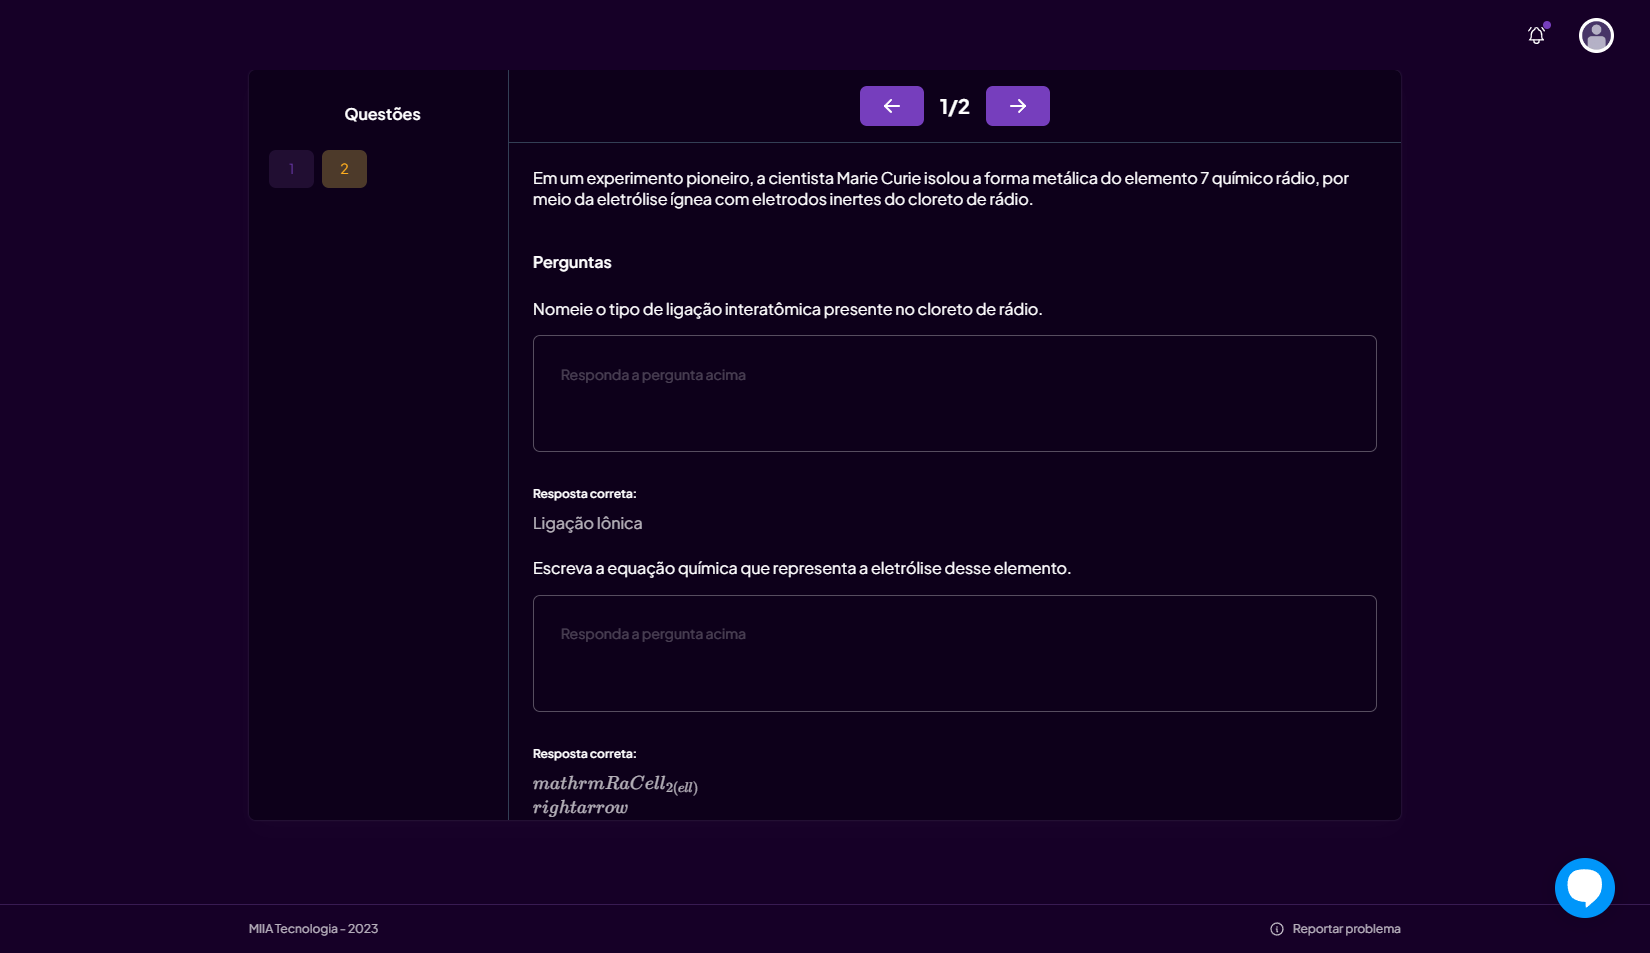The width and height of the screenshot is (1650, 953).
Task: Click 'MIIA Tecnologia - 2023' footer text
Action: point(313,929)
